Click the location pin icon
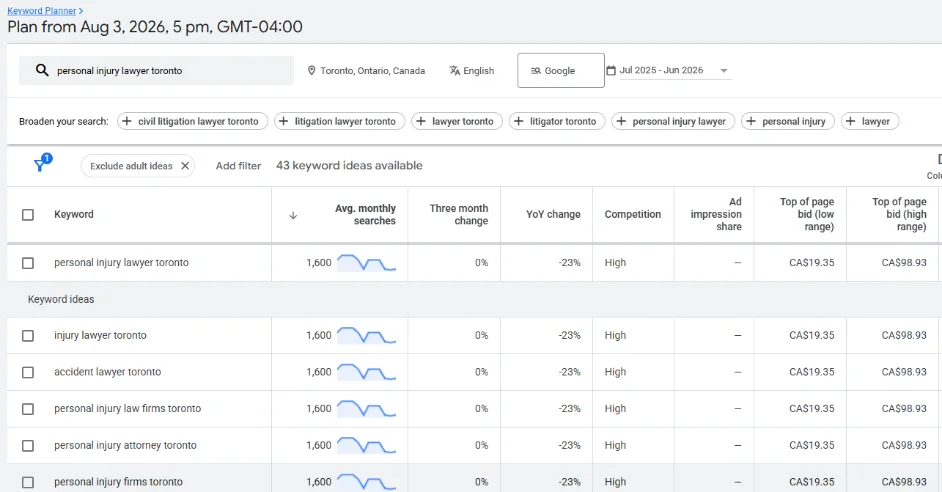The width and height of the screenshot is (942, 492). coord(311,70)
